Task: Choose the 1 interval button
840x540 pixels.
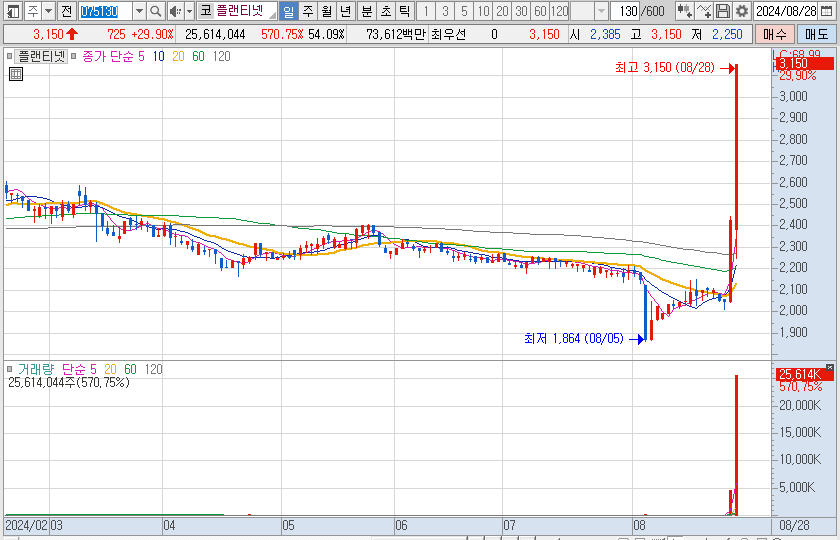Action: click(426, 11)
